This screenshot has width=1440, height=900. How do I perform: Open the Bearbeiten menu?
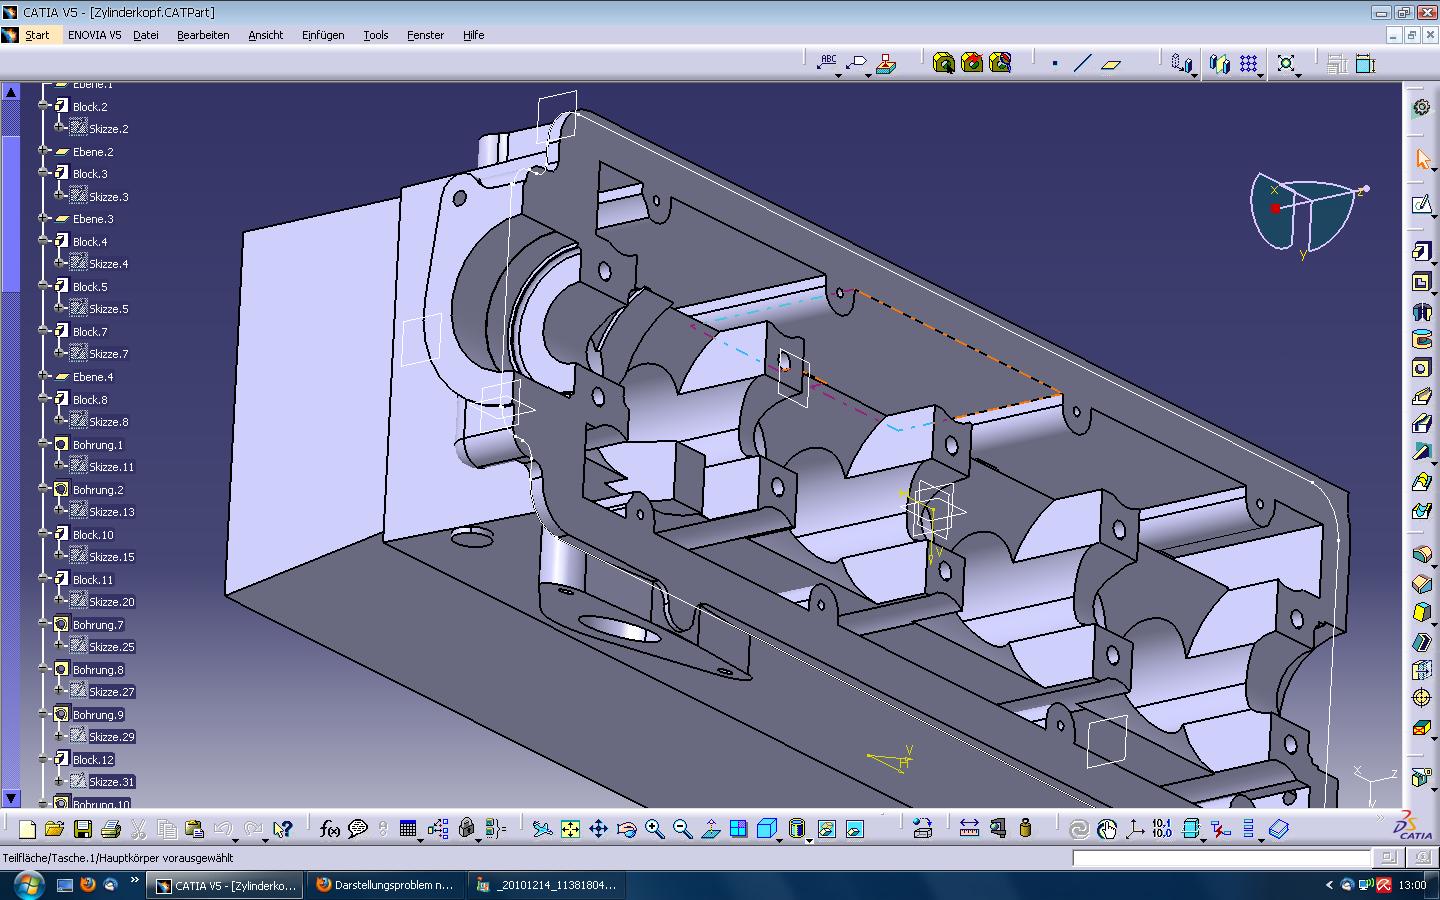coord(203,35)
